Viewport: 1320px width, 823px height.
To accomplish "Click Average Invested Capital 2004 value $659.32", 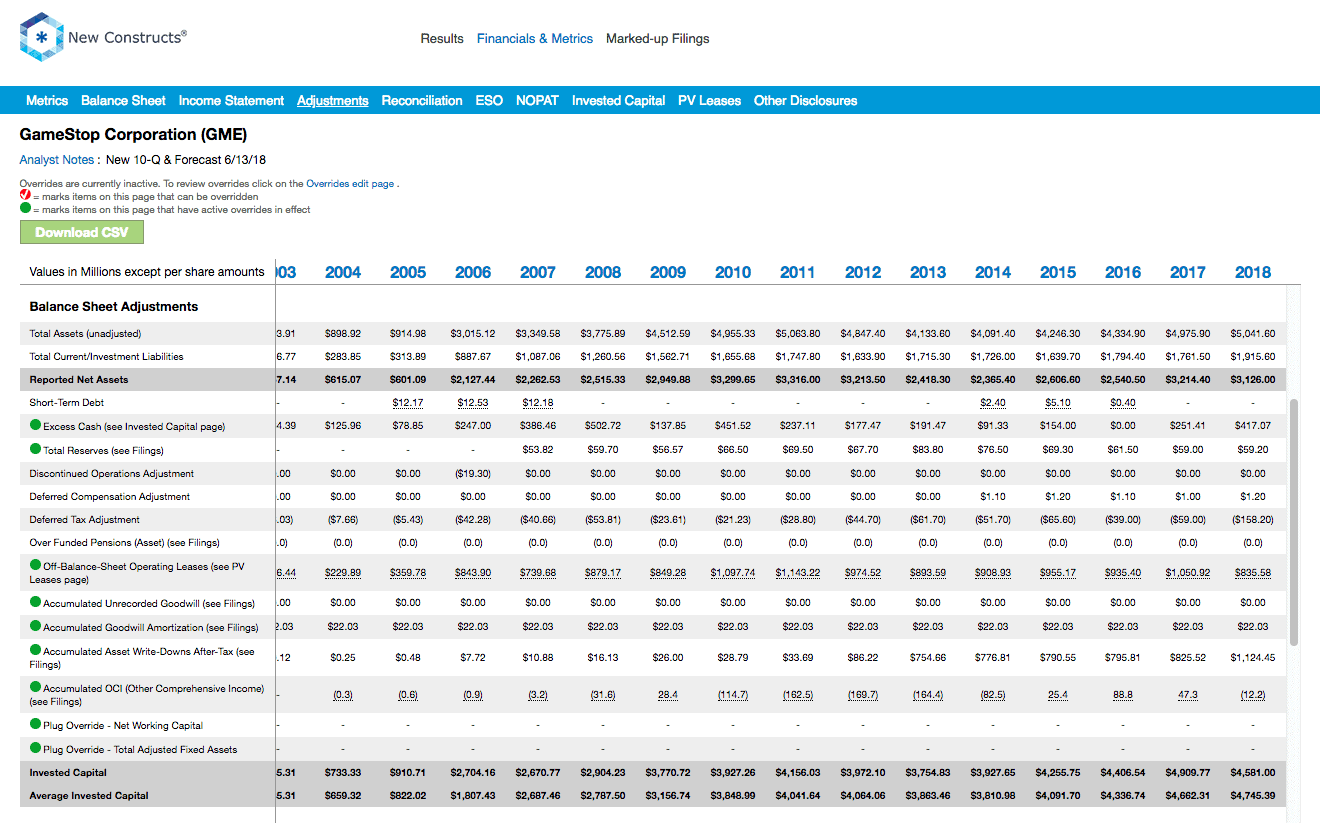I will 343,796.
